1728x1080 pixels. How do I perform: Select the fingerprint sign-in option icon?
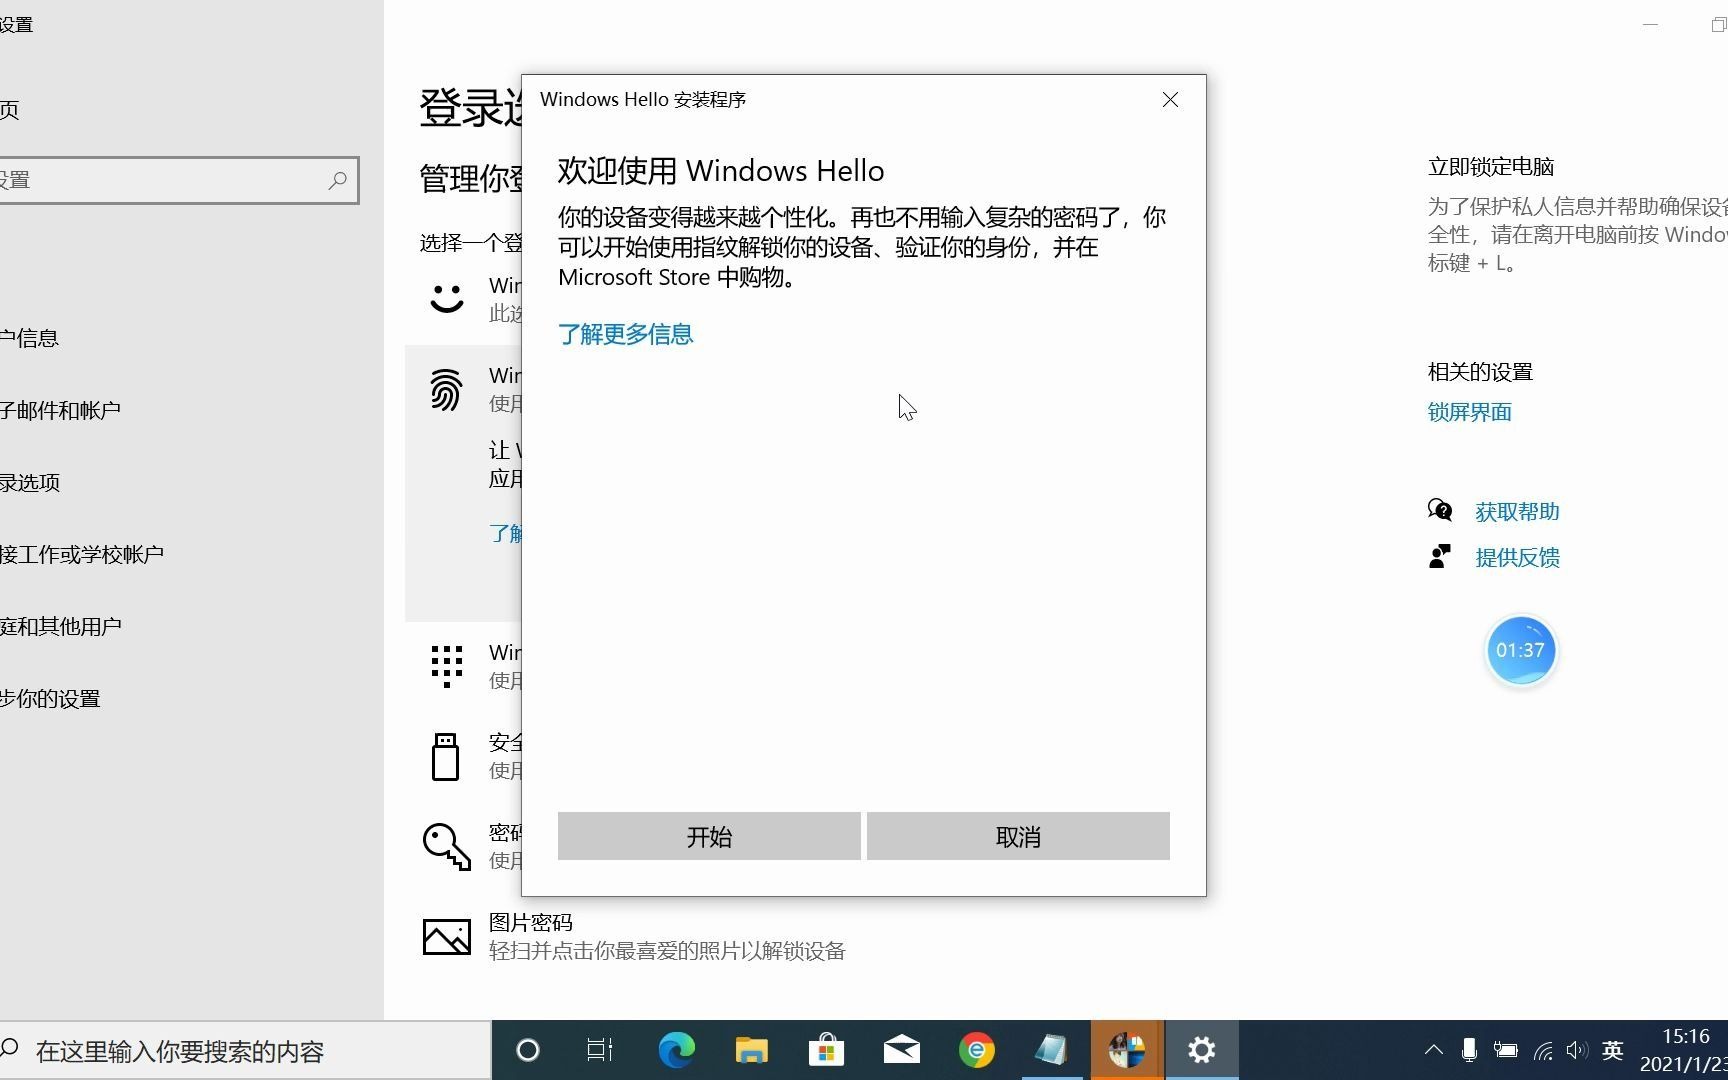[446, 390]
